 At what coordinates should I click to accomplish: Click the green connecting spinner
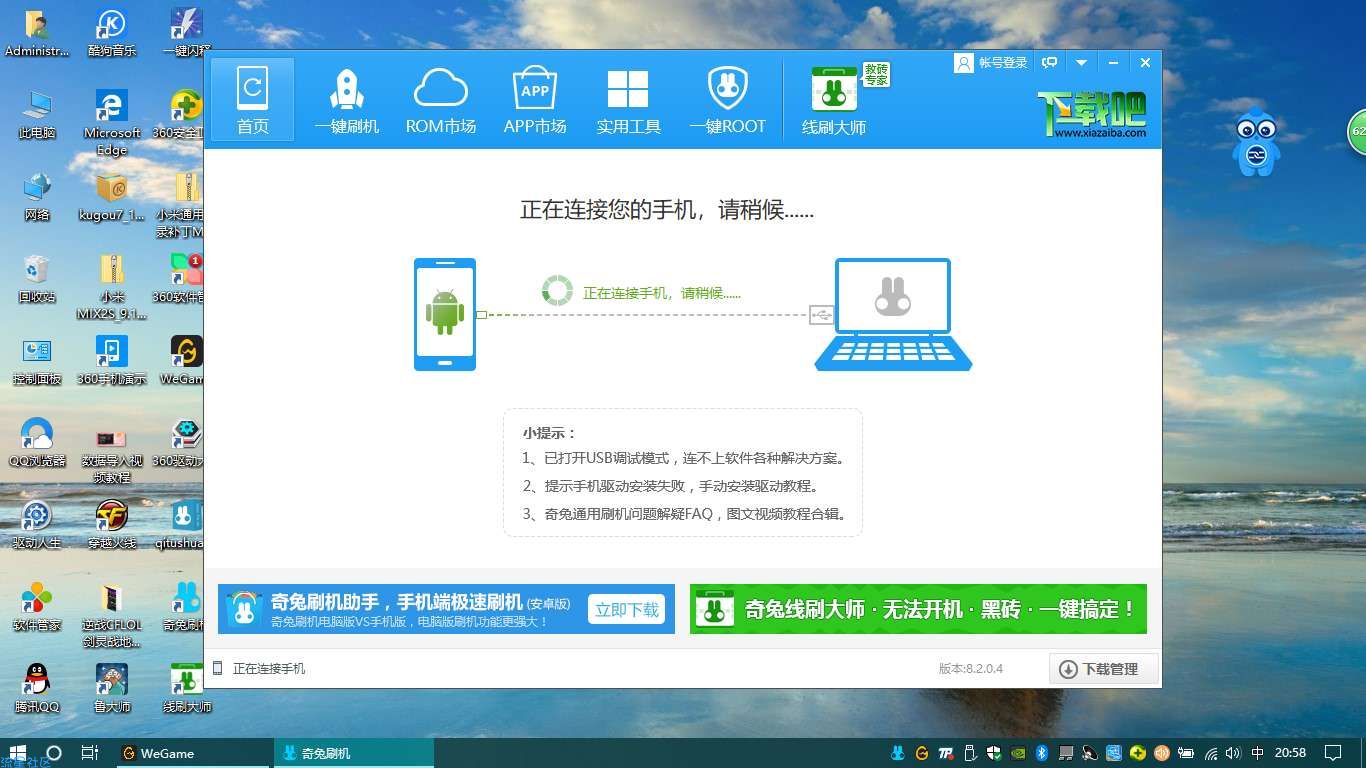click(557, 290)
